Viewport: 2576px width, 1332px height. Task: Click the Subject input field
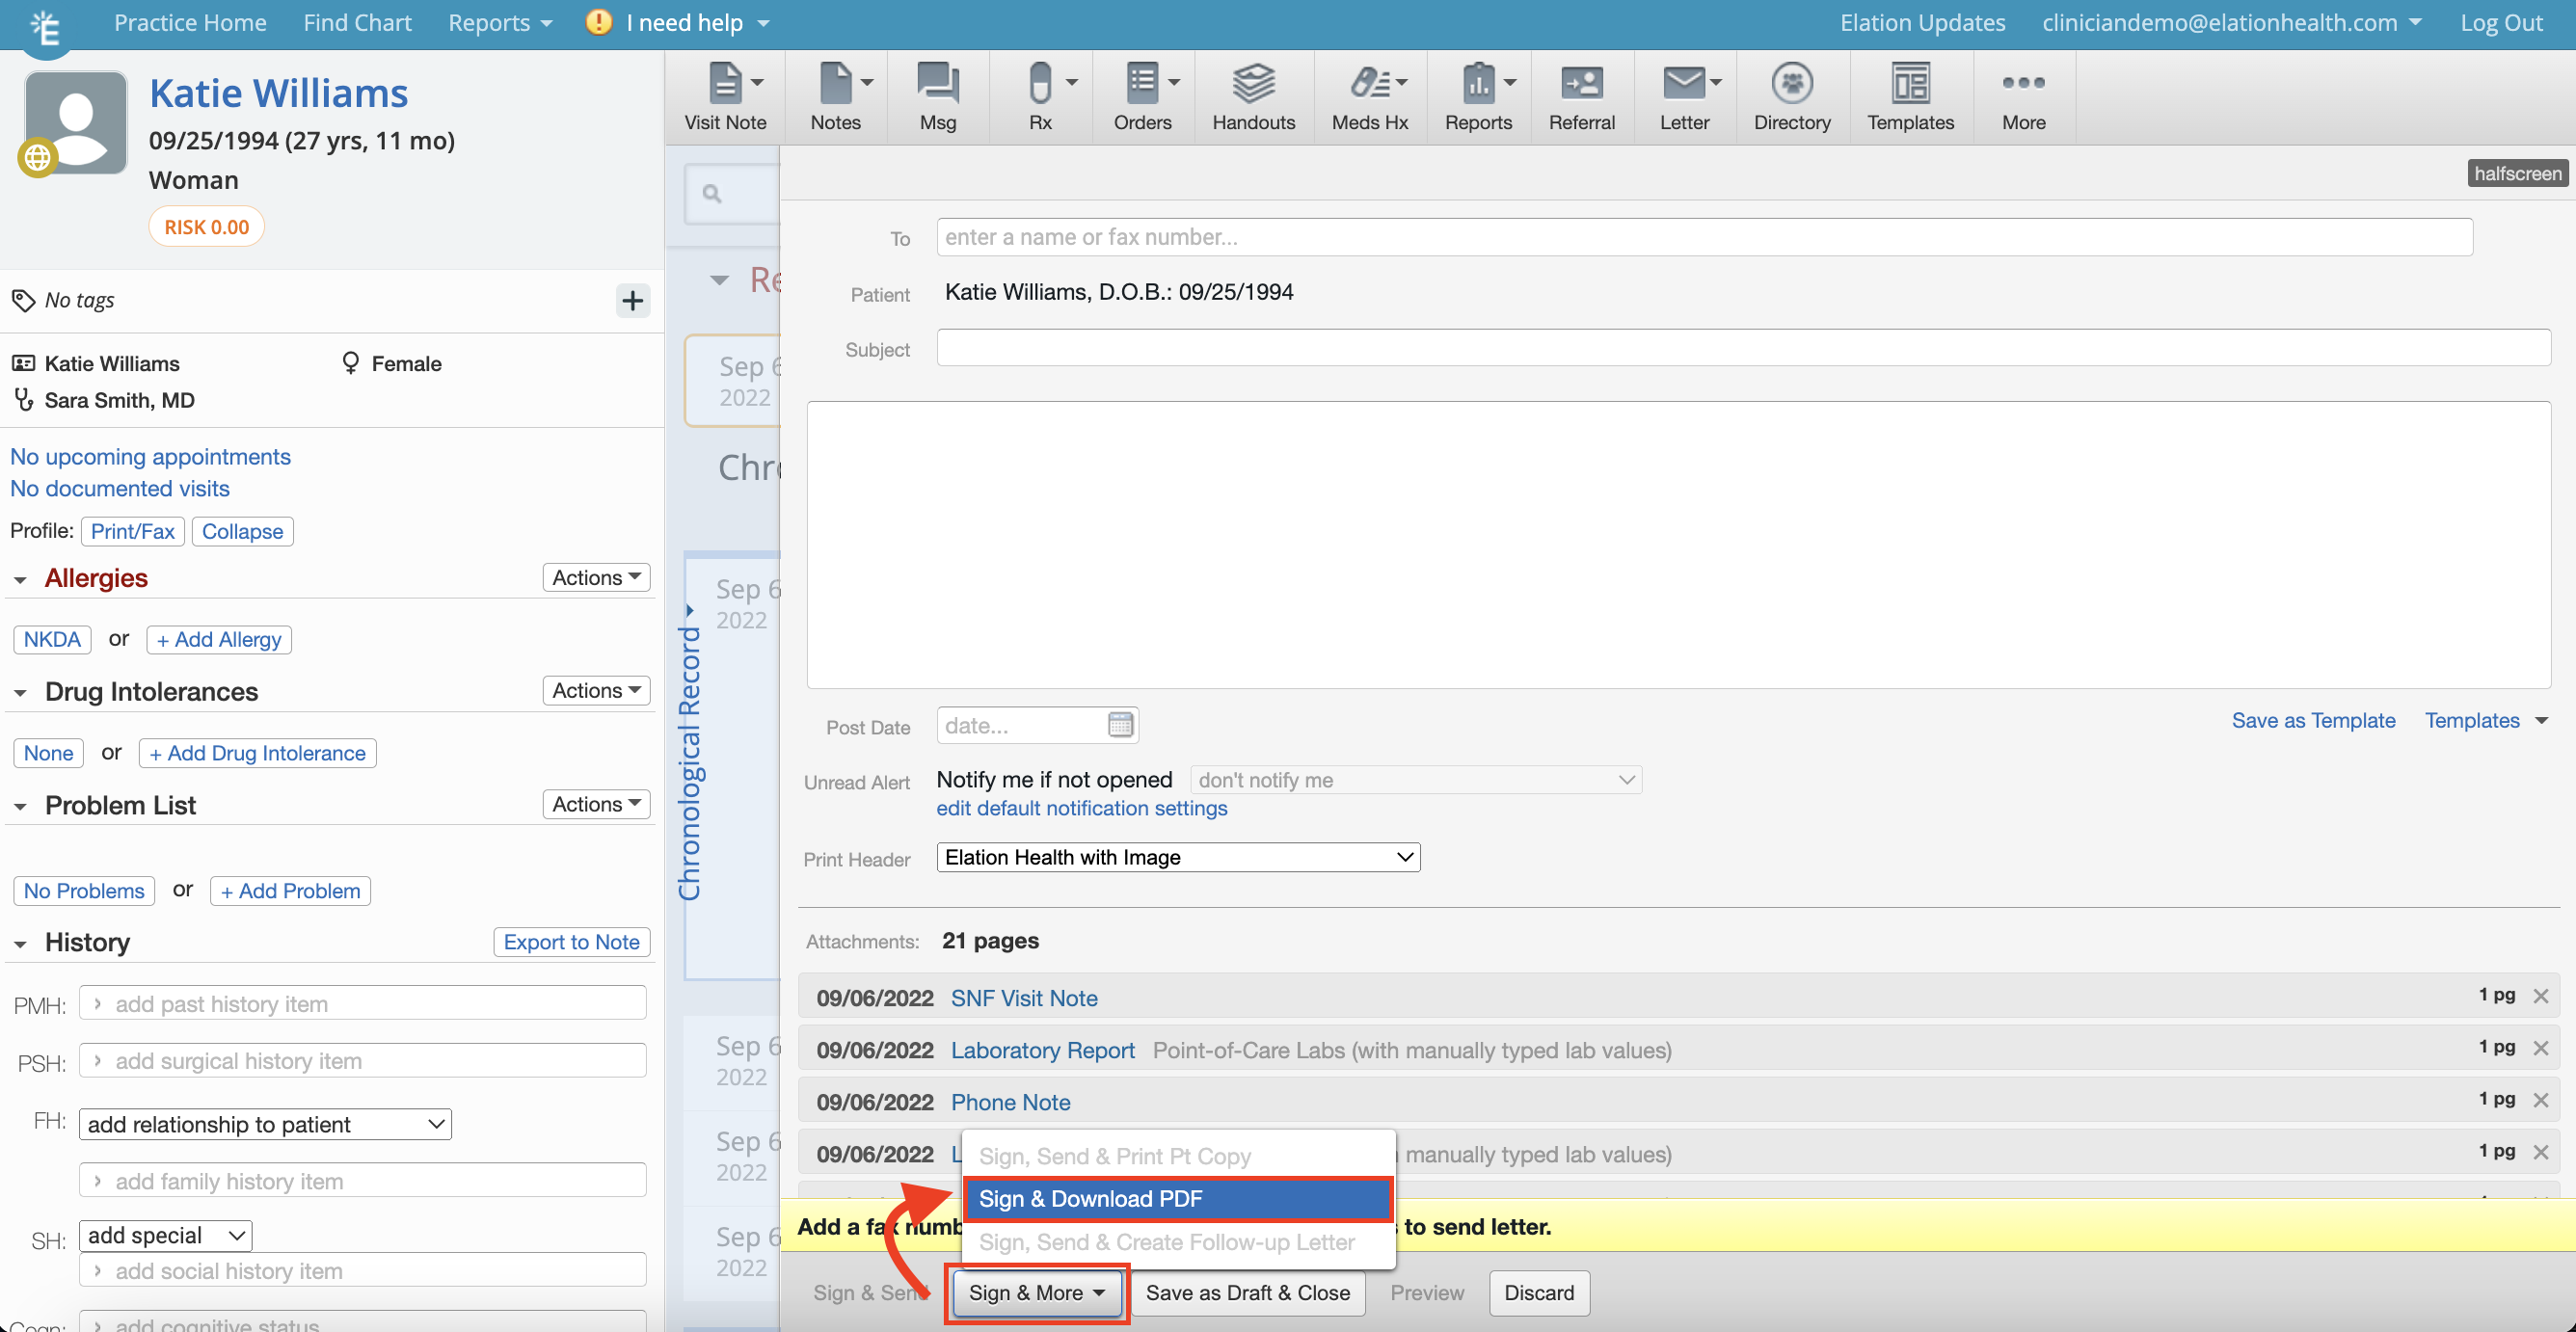click(1742, 348)
